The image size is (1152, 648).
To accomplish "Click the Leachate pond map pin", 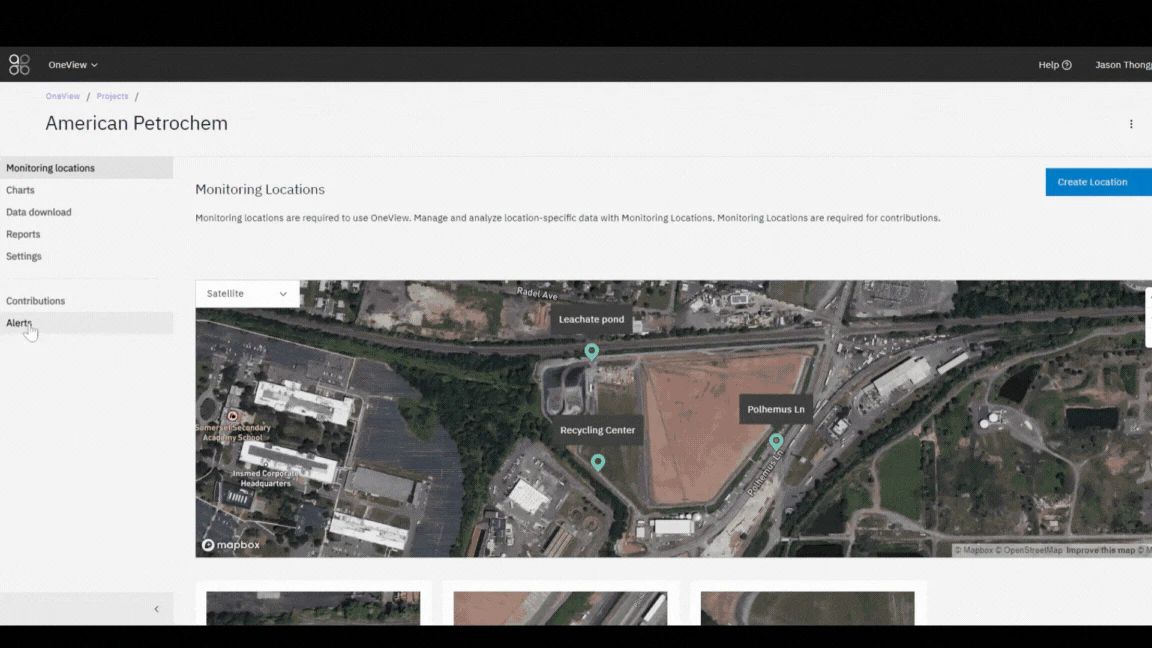I will click(x=591, y=352).
